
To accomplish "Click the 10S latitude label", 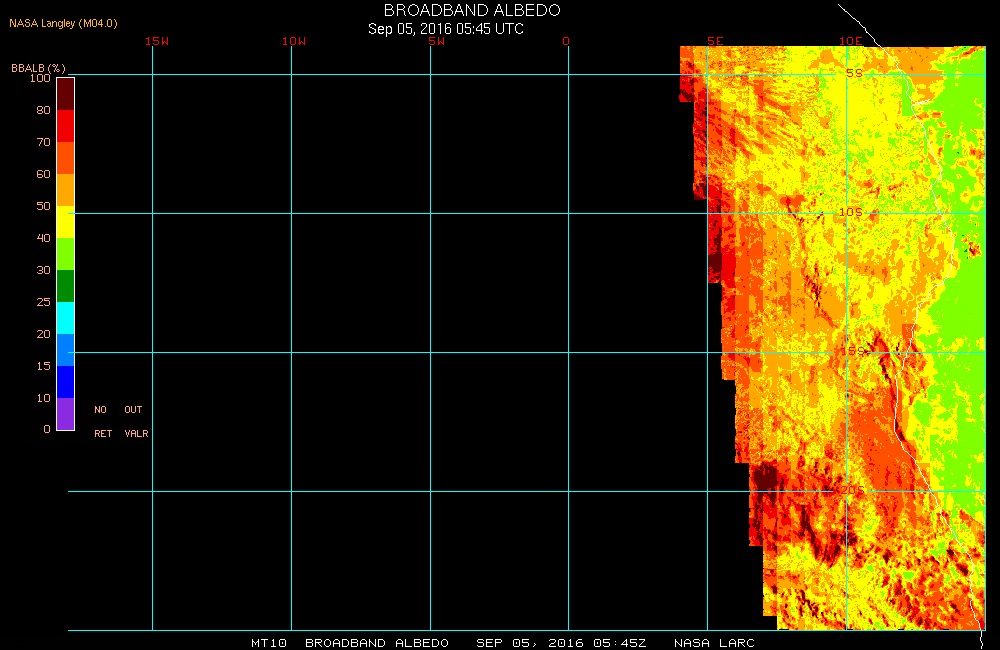I will [x=850, y=212].
